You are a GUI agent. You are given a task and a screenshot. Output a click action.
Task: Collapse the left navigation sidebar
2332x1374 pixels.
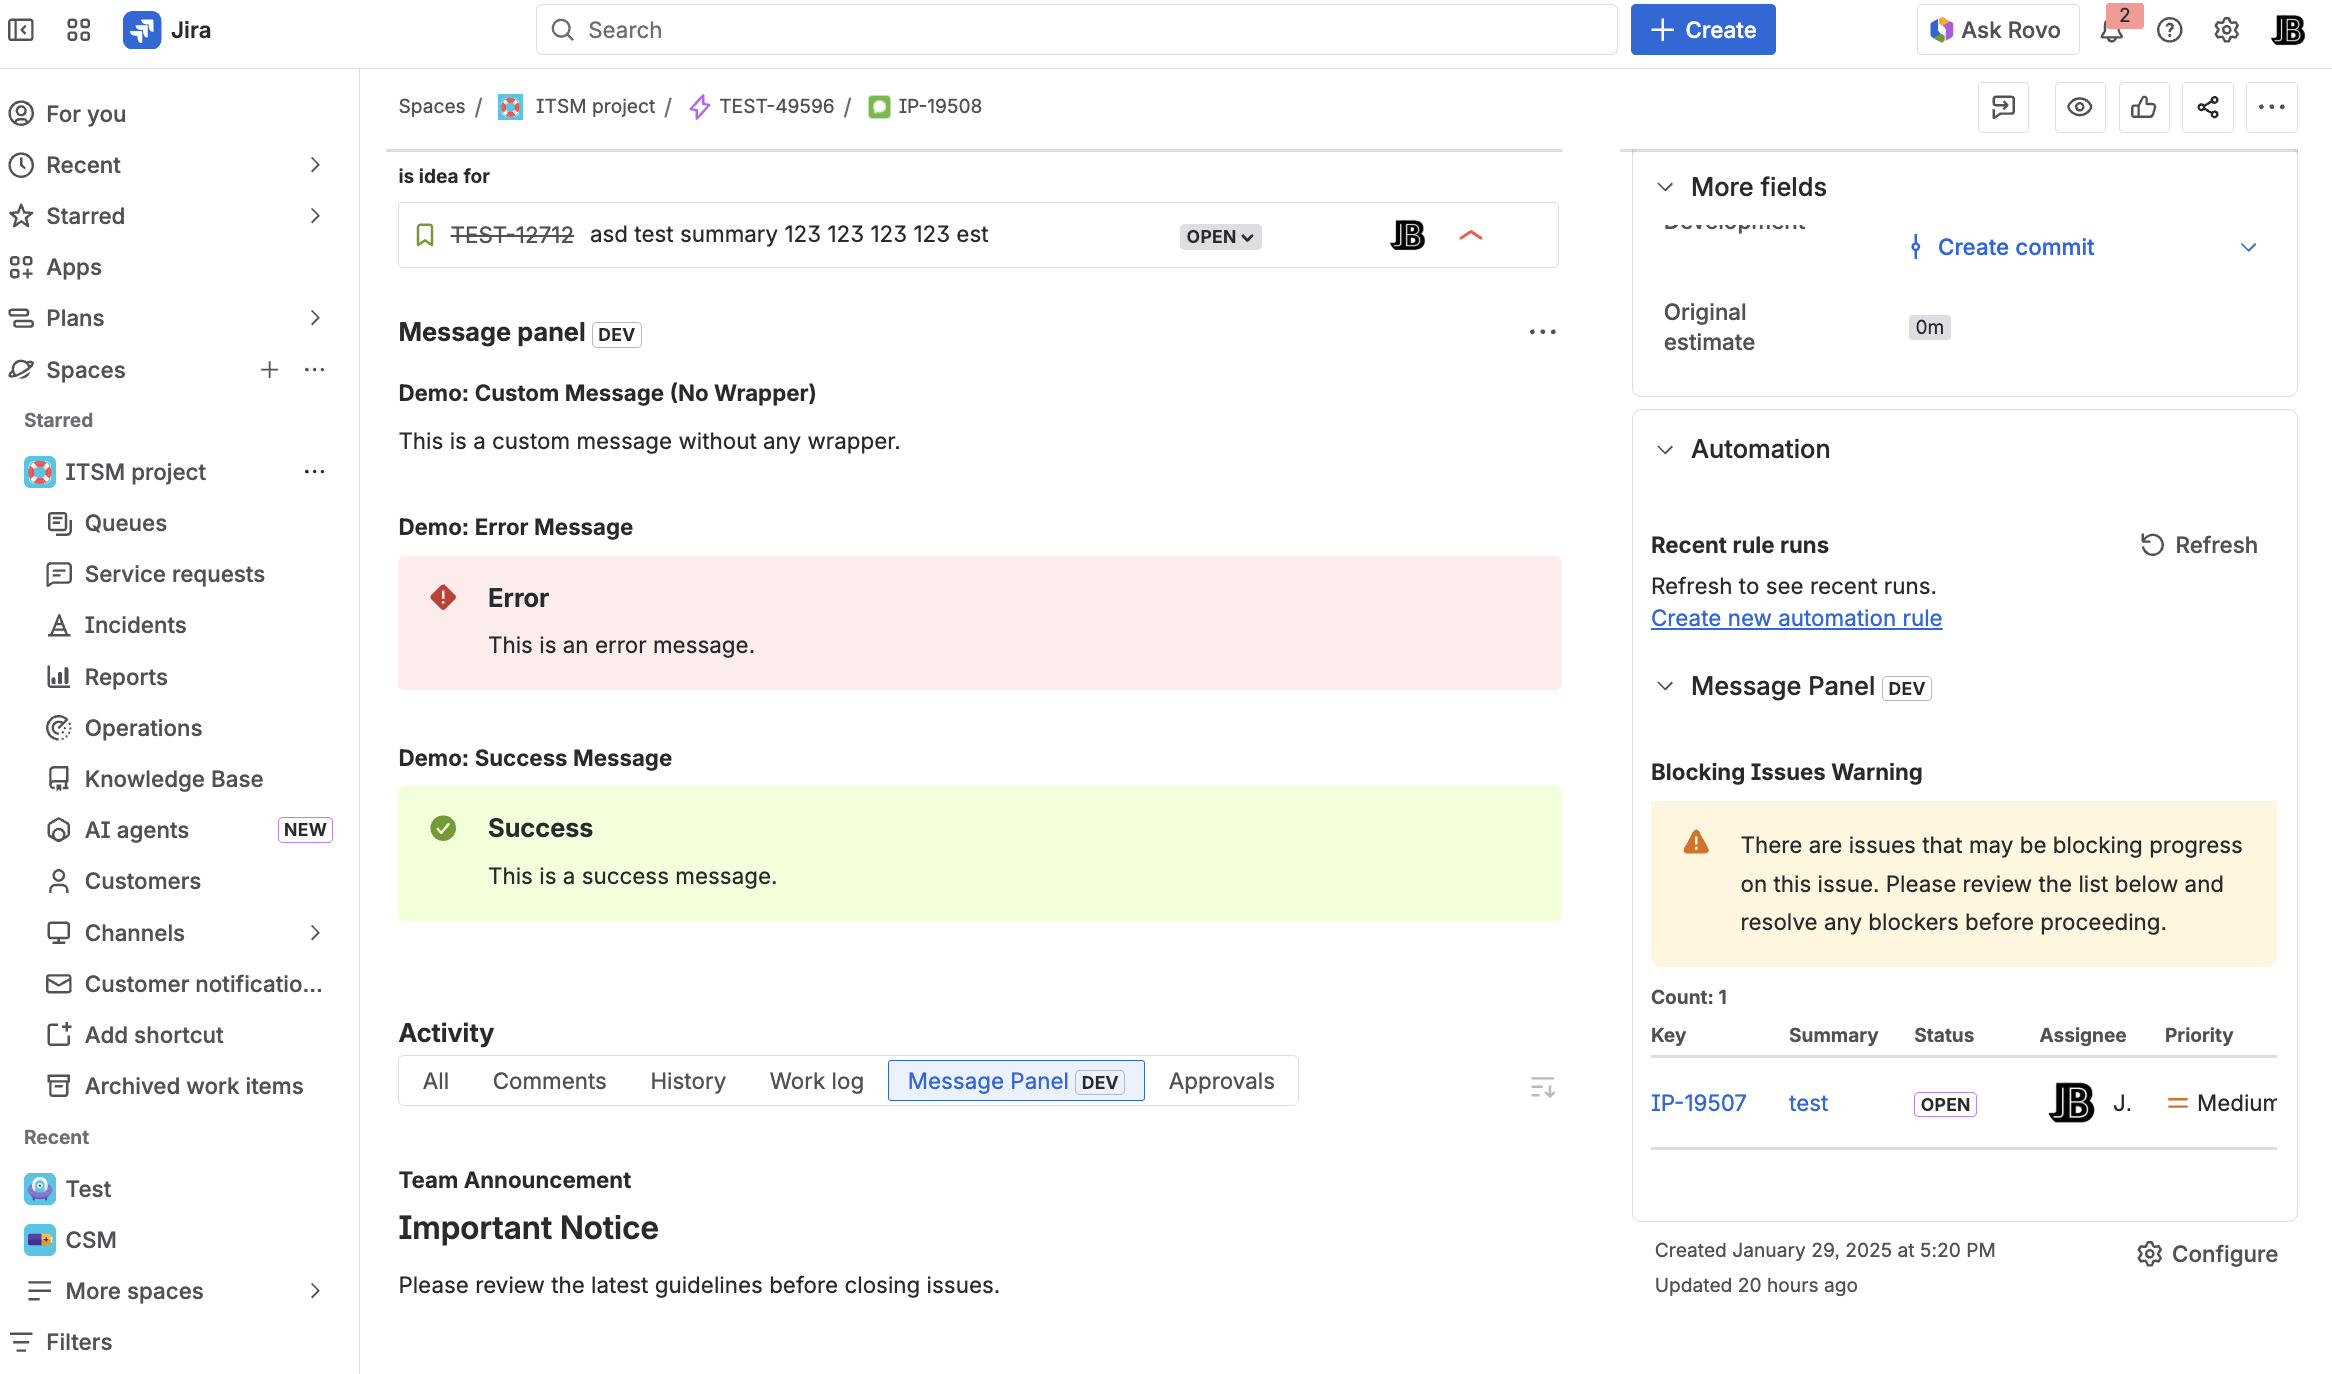click(x=22, y=30)
